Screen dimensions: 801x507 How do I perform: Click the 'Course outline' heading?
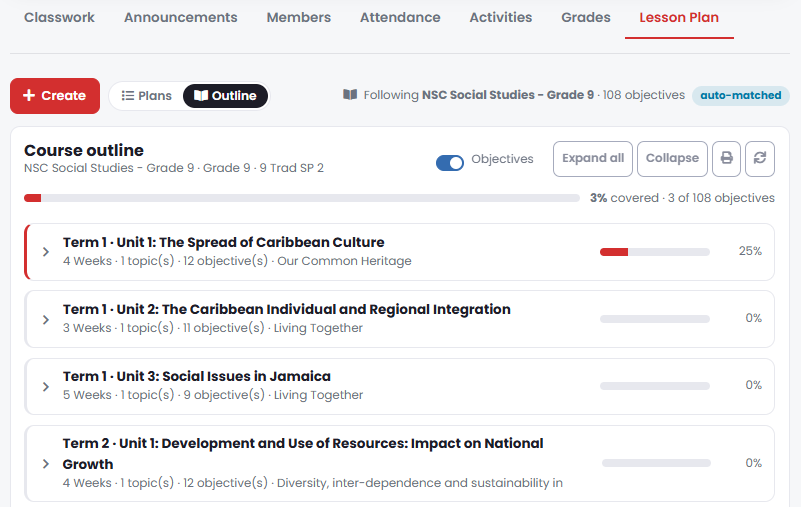[x=84, y=150]
